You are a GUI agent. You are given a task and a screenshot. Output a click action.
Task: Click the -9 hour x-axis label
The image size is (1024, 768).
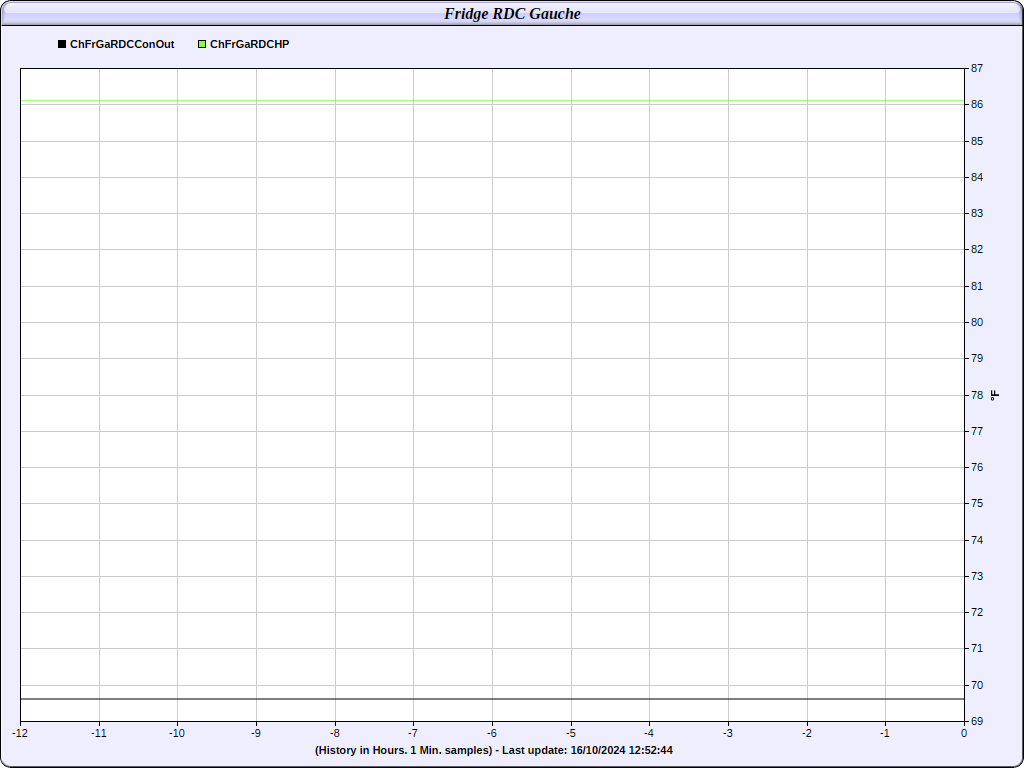pyautogui.click(x=256, y=733)
